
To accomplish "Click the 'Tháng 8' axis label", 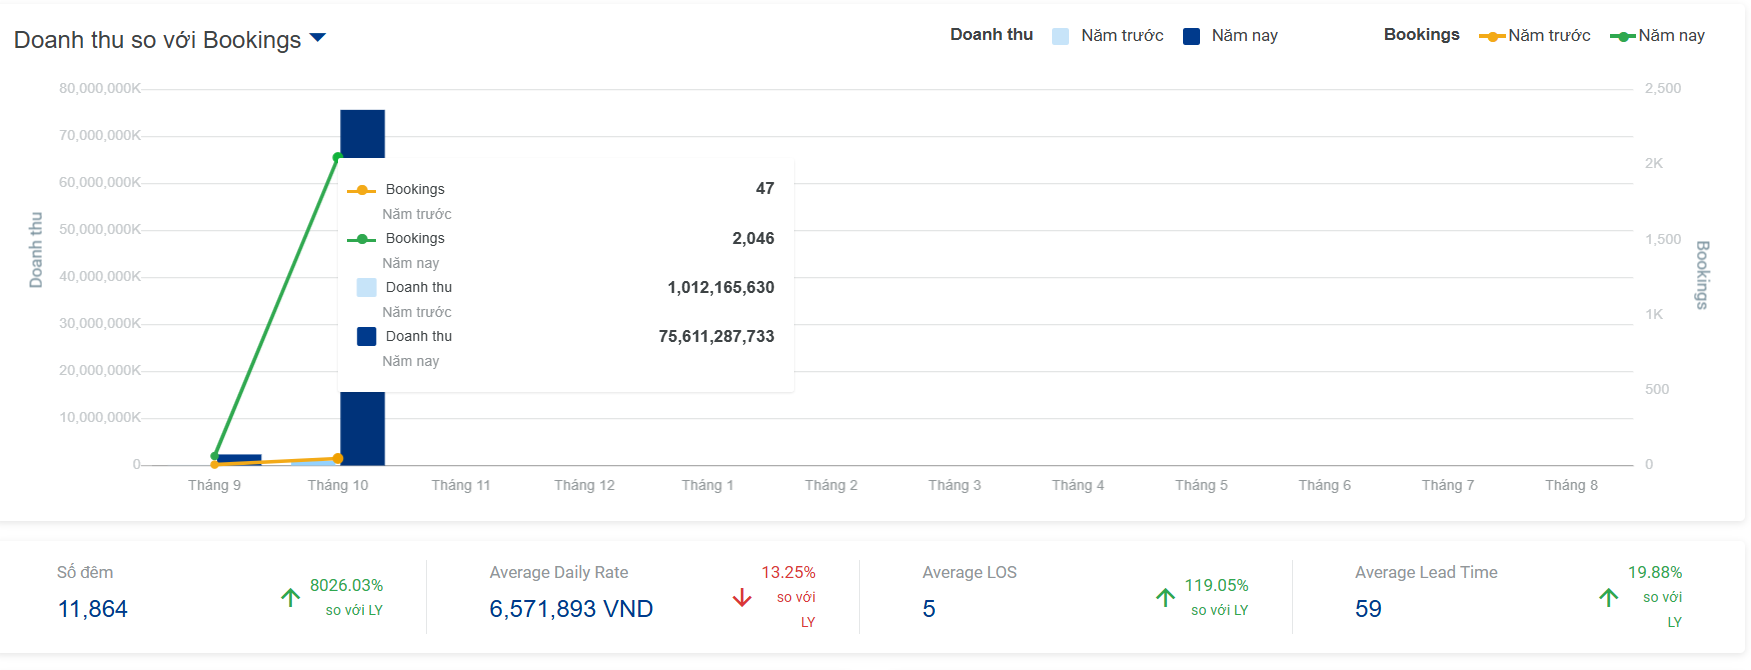I will point(1572,485).
